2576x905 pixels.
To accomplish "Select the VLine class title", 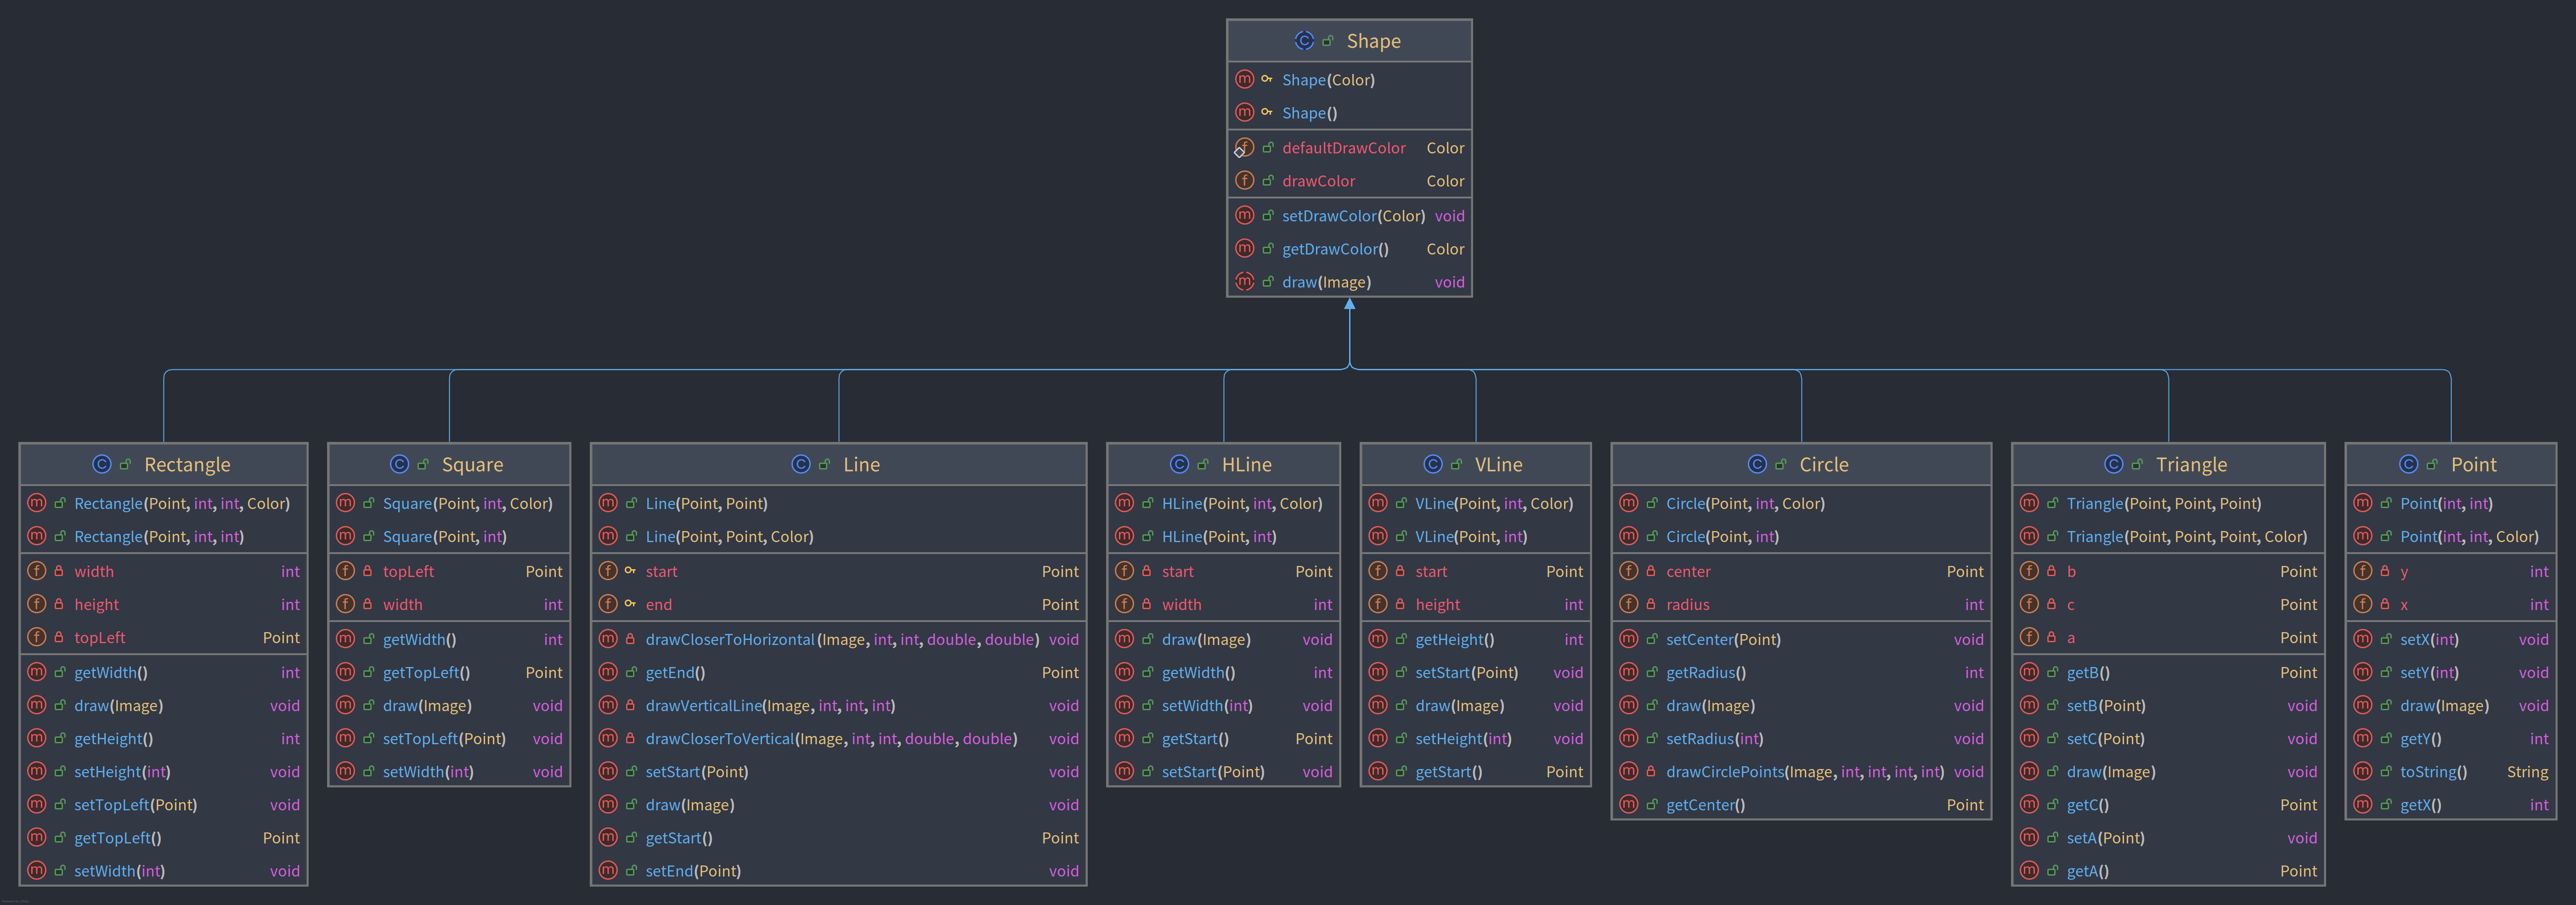I will tap(1498, 465).
